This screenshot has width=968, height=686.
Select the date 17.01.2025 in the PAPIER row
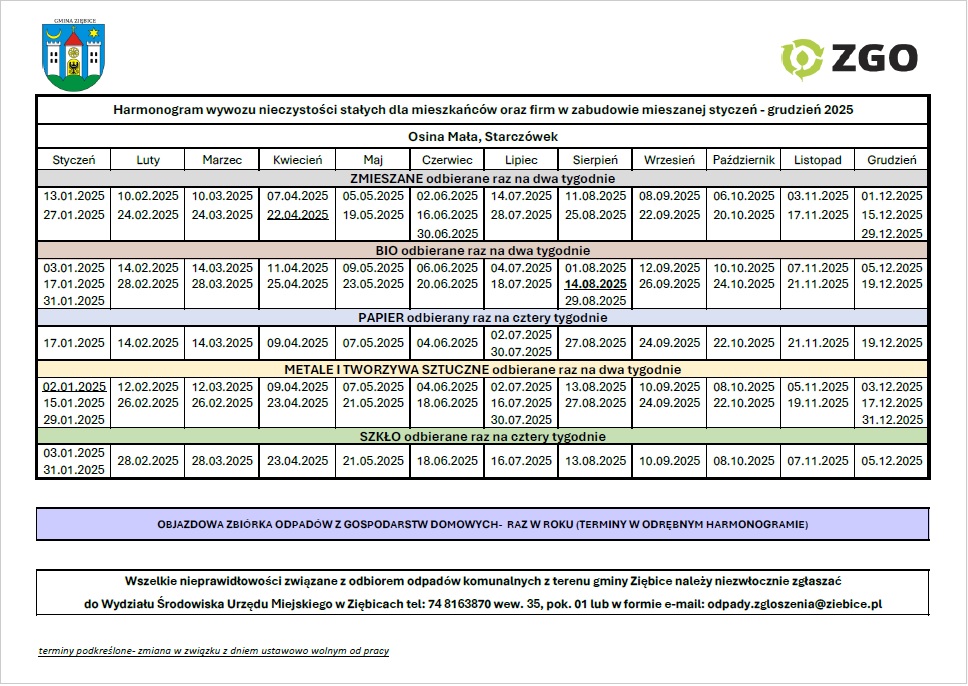point(73,343)
